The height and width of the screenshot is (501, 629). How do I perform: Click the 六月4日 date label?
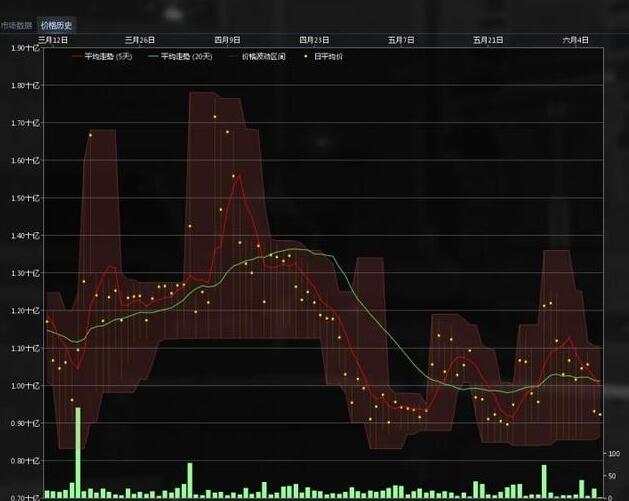[576, 39]
